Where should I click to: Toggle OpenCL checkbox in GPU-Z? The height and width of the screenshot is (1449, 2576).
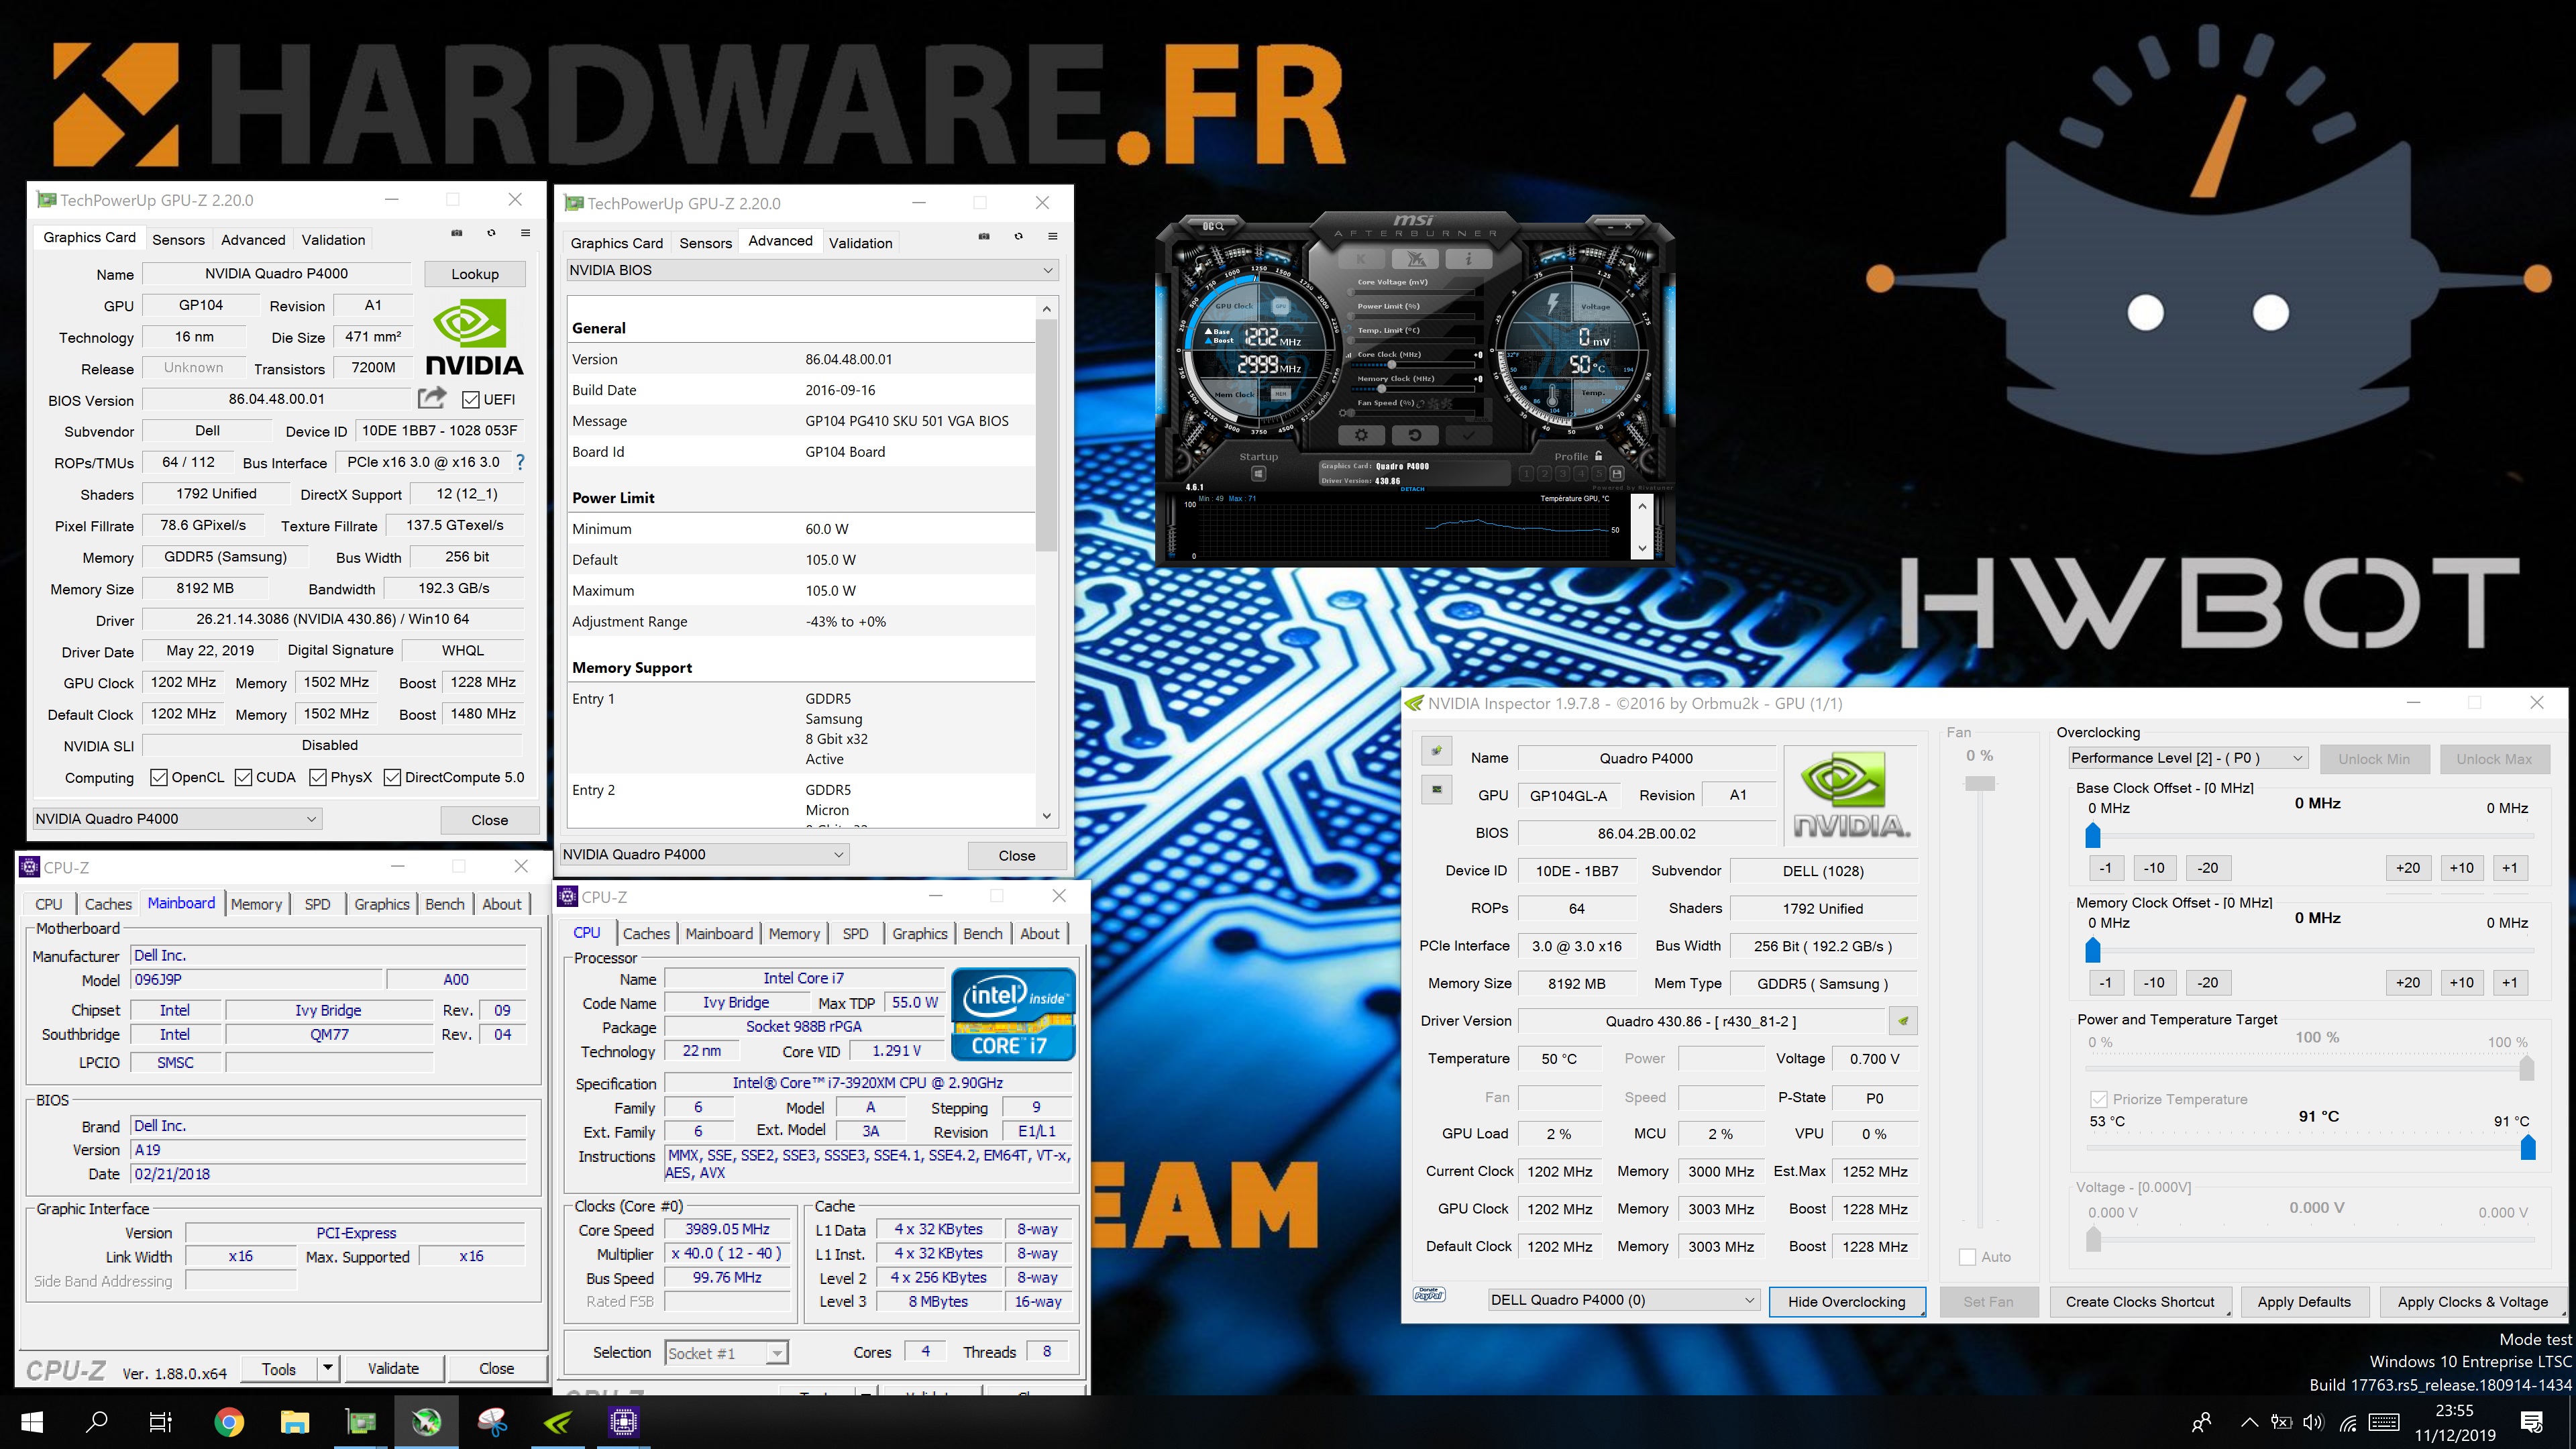pyautogui.click(x=158, y=777)
